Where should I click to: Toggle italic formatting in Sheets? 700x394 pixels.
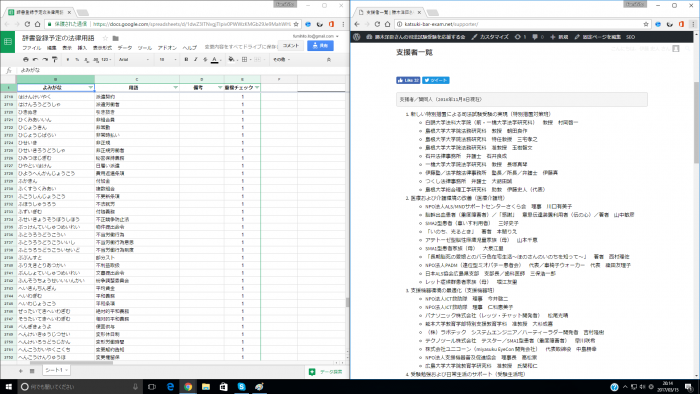(x=196, y=59)
